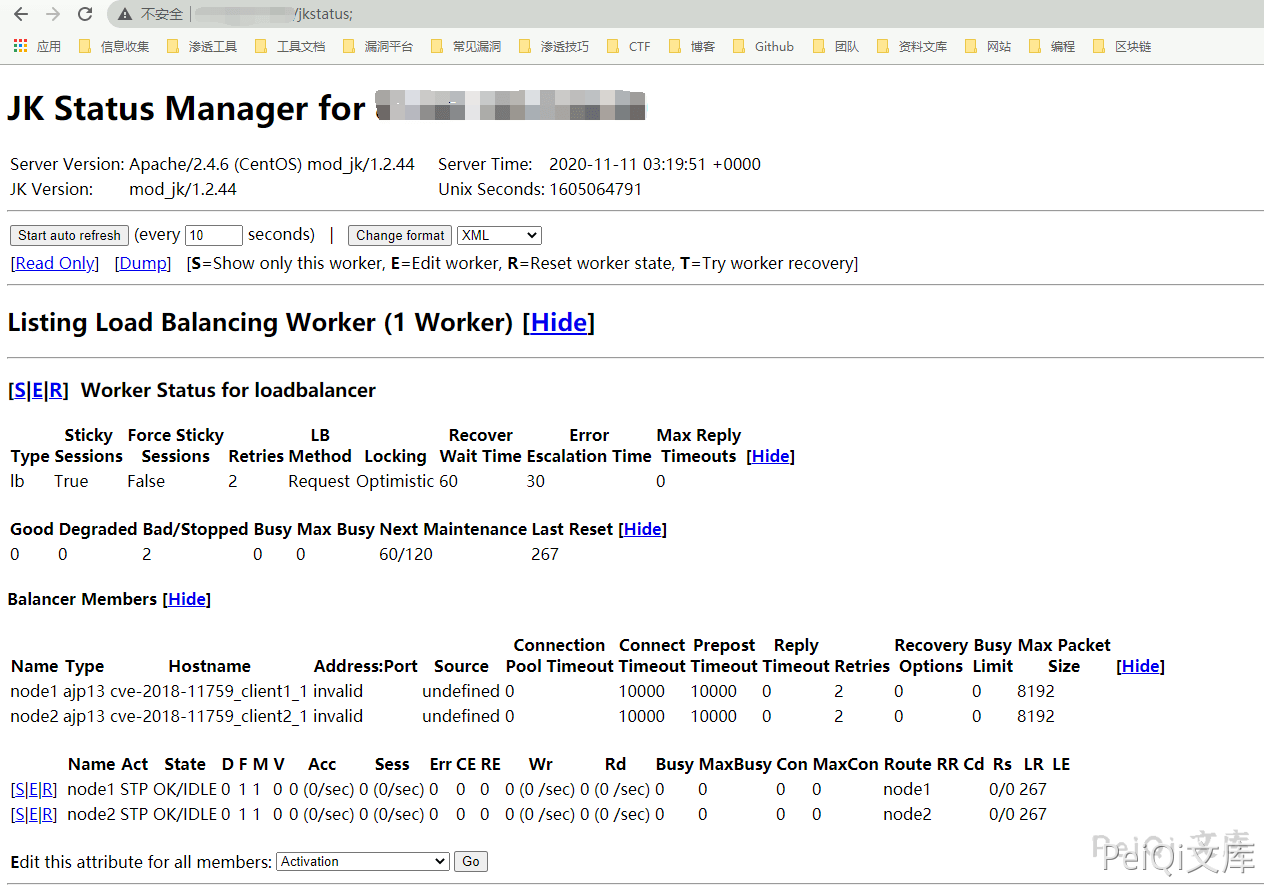
Task: Click the browser forward arrow
Action: (53, 14)
